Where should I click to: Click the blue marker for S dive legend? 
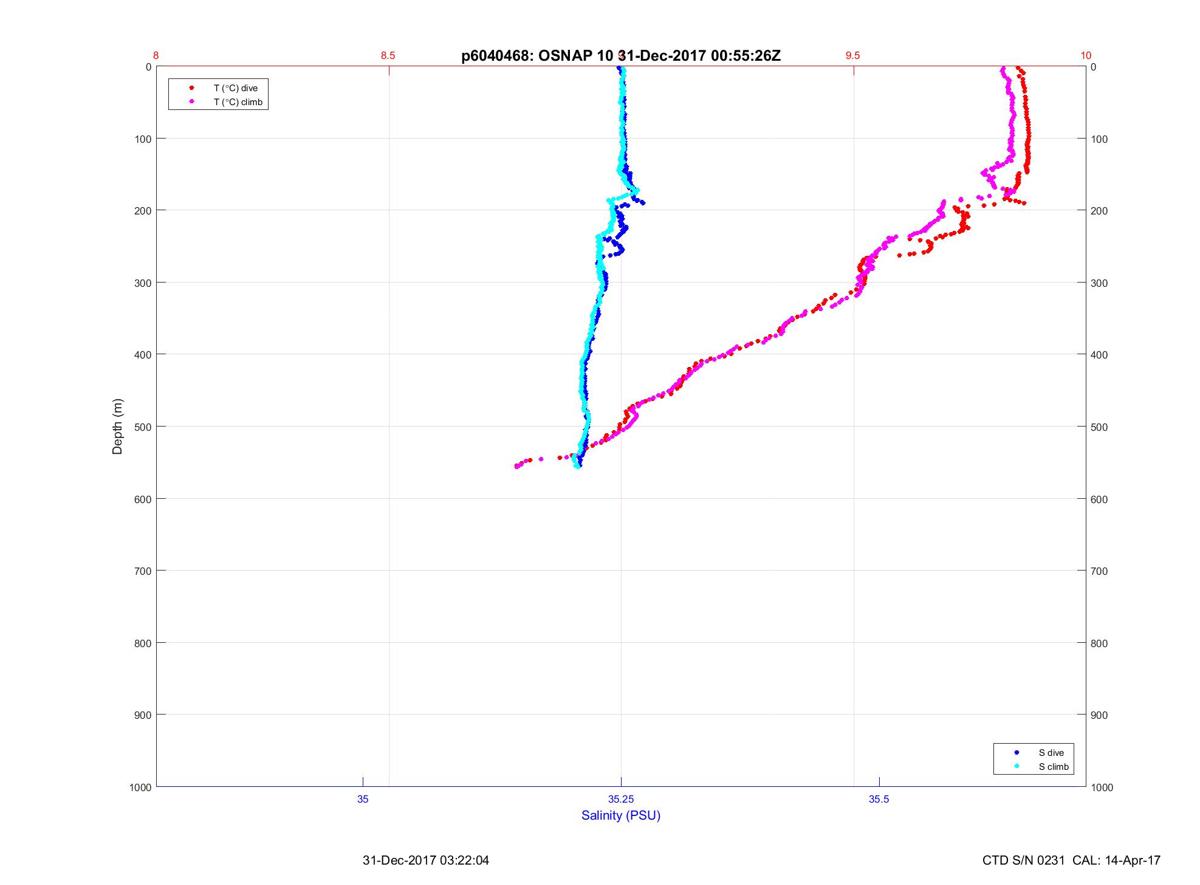(x=1016, y=752)
